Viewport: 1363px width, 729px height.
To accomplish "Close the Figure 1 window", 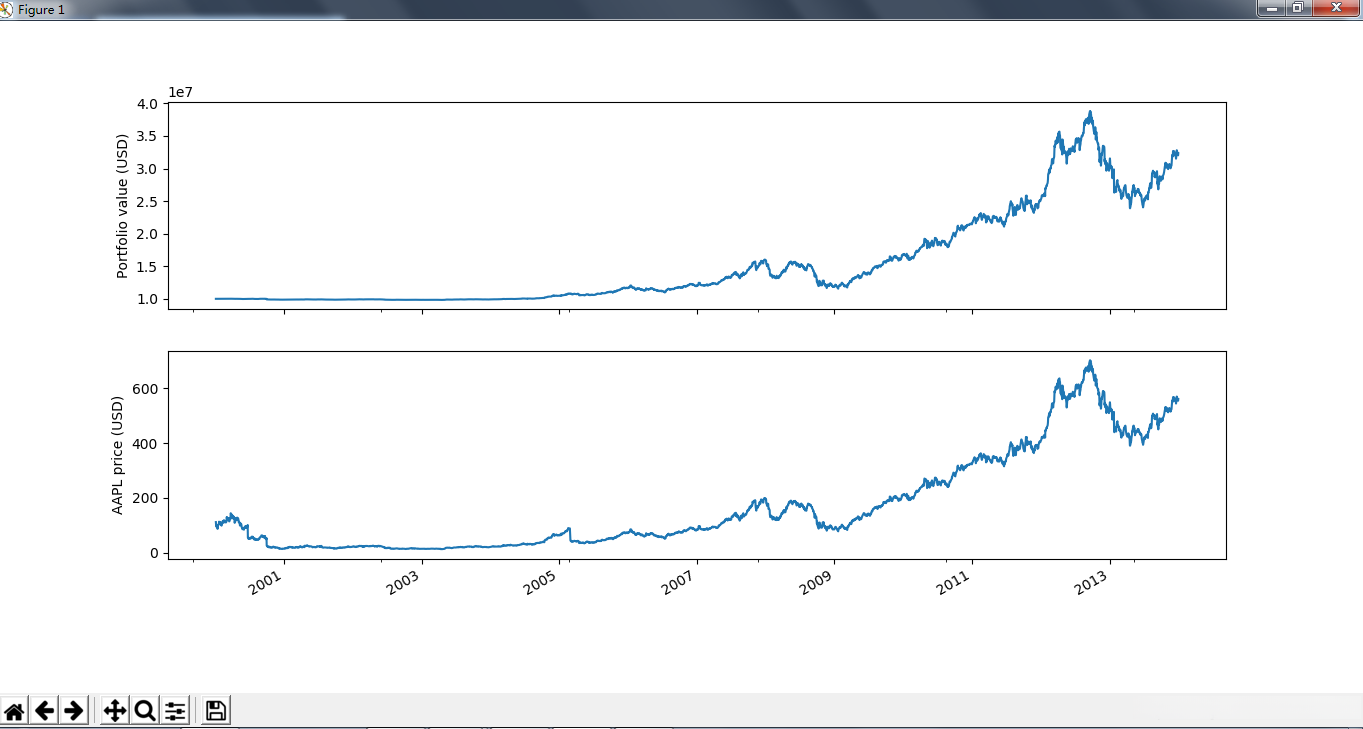I will pyautogui.click(x=1335, y=8).
